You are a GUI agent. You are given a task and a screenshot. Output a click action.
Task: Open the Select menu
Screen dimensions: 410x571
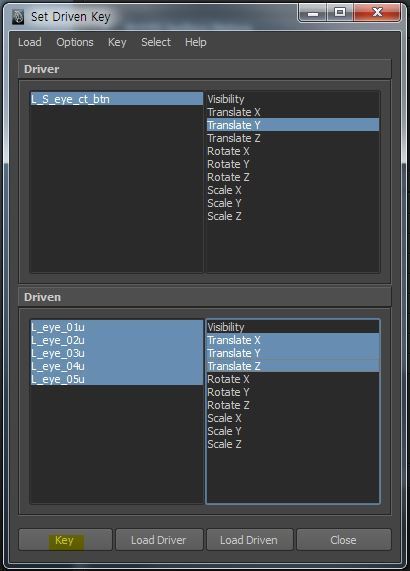coord(156,42)
